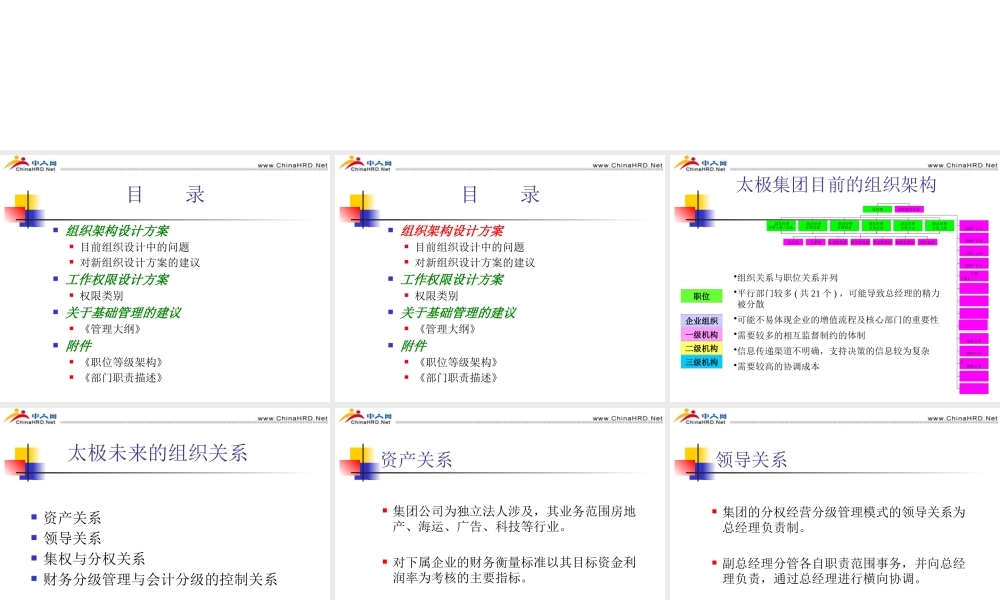
Task: Click the bullet 集团的分权经营分级管理模式
Action: 843,519
